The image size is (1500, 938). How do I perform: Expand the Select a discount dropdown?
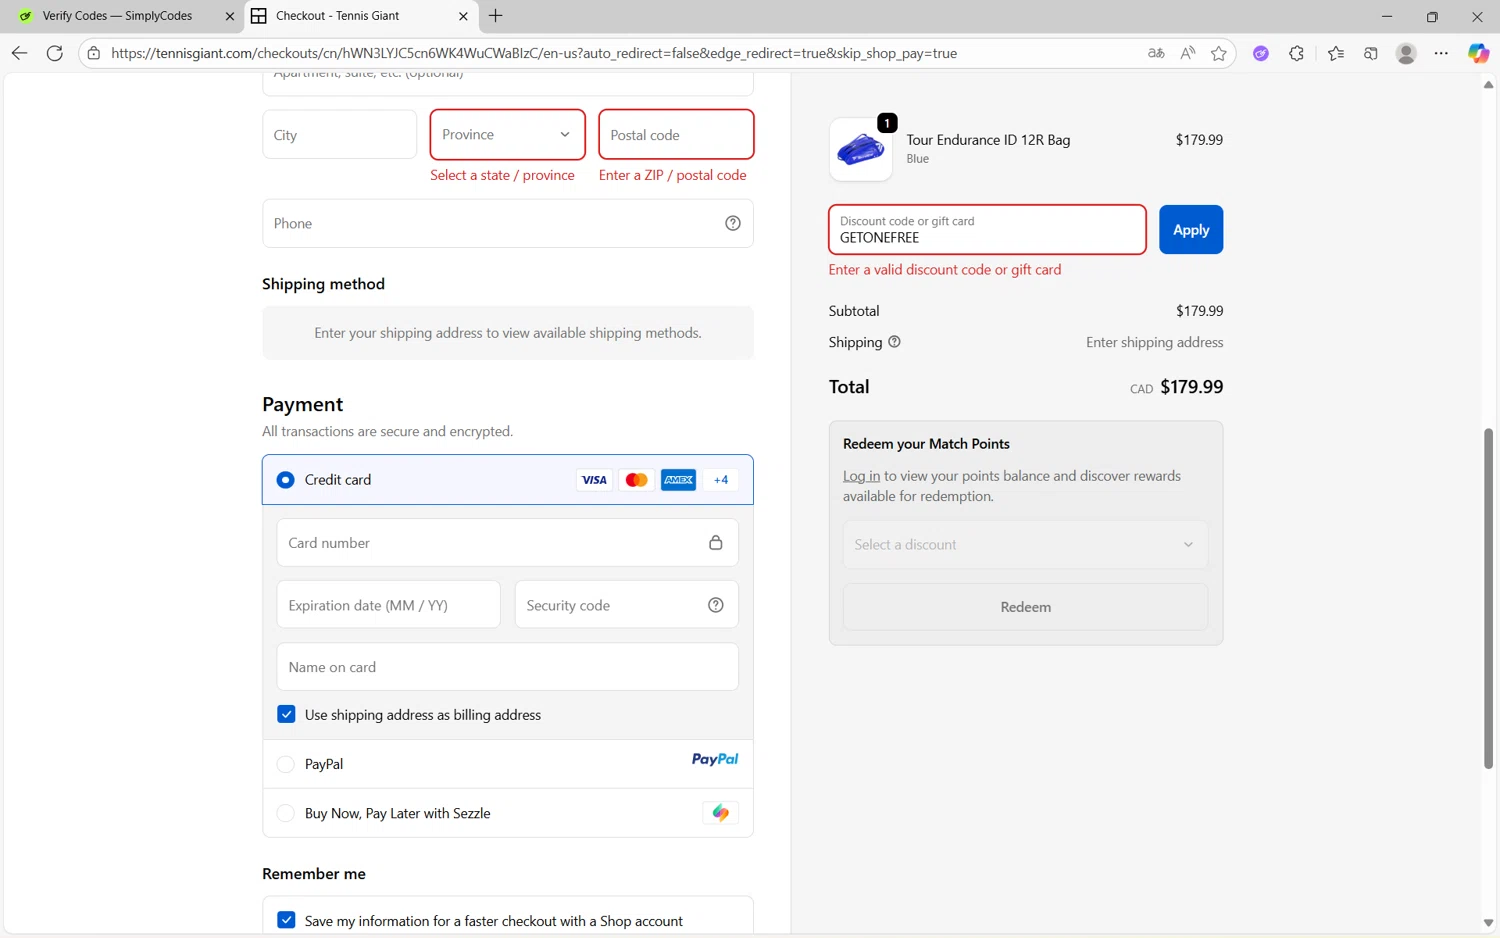[x=1025, y=544]
